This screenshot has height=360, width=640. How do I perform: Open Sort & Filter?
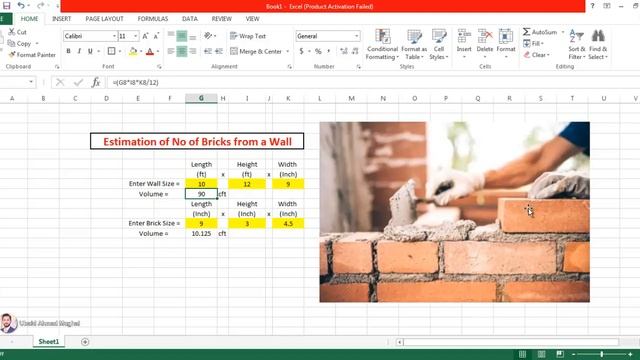click(577, 44)
